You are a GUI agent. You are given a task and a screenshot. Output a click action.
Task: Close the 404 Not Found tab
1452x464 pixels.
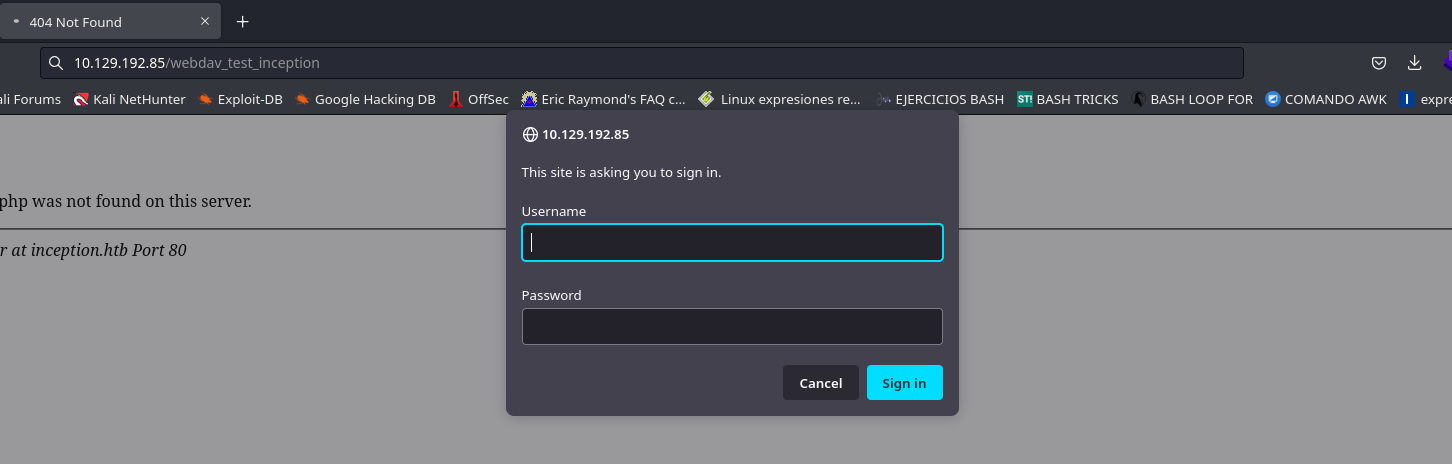tap(205, 21)
